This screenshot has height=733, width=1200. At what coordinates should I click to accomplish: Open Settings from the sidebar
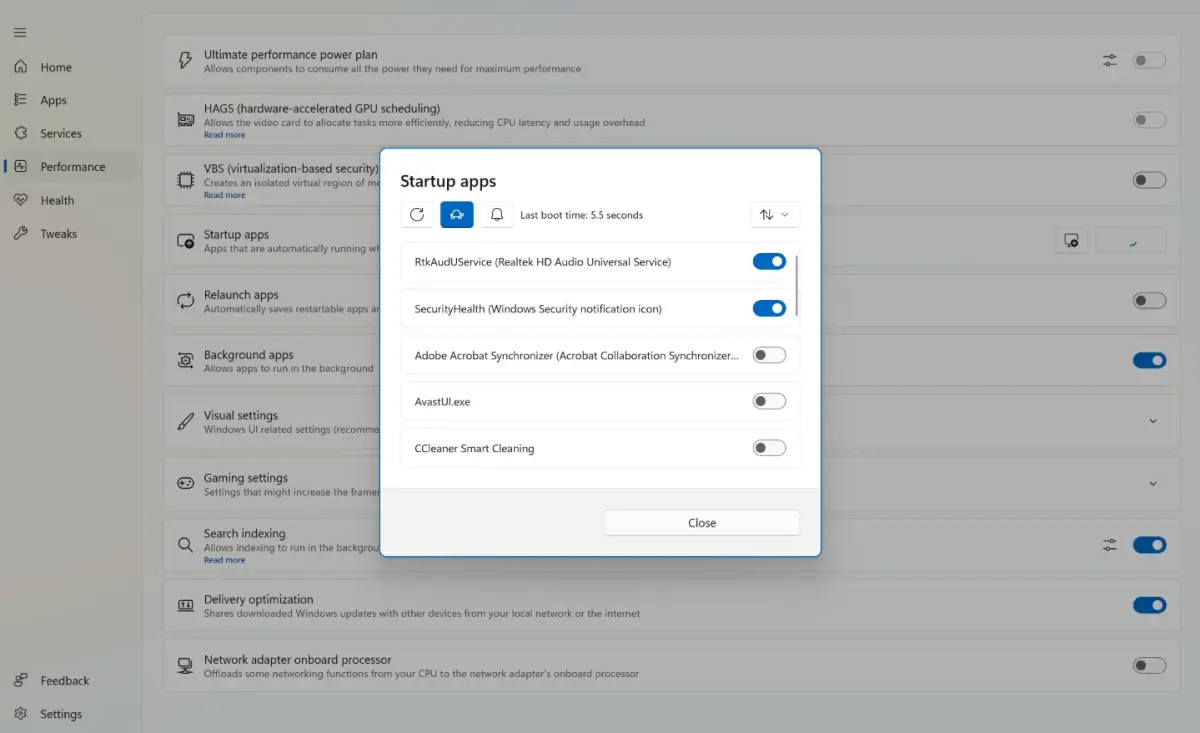(x=70, y=714)
